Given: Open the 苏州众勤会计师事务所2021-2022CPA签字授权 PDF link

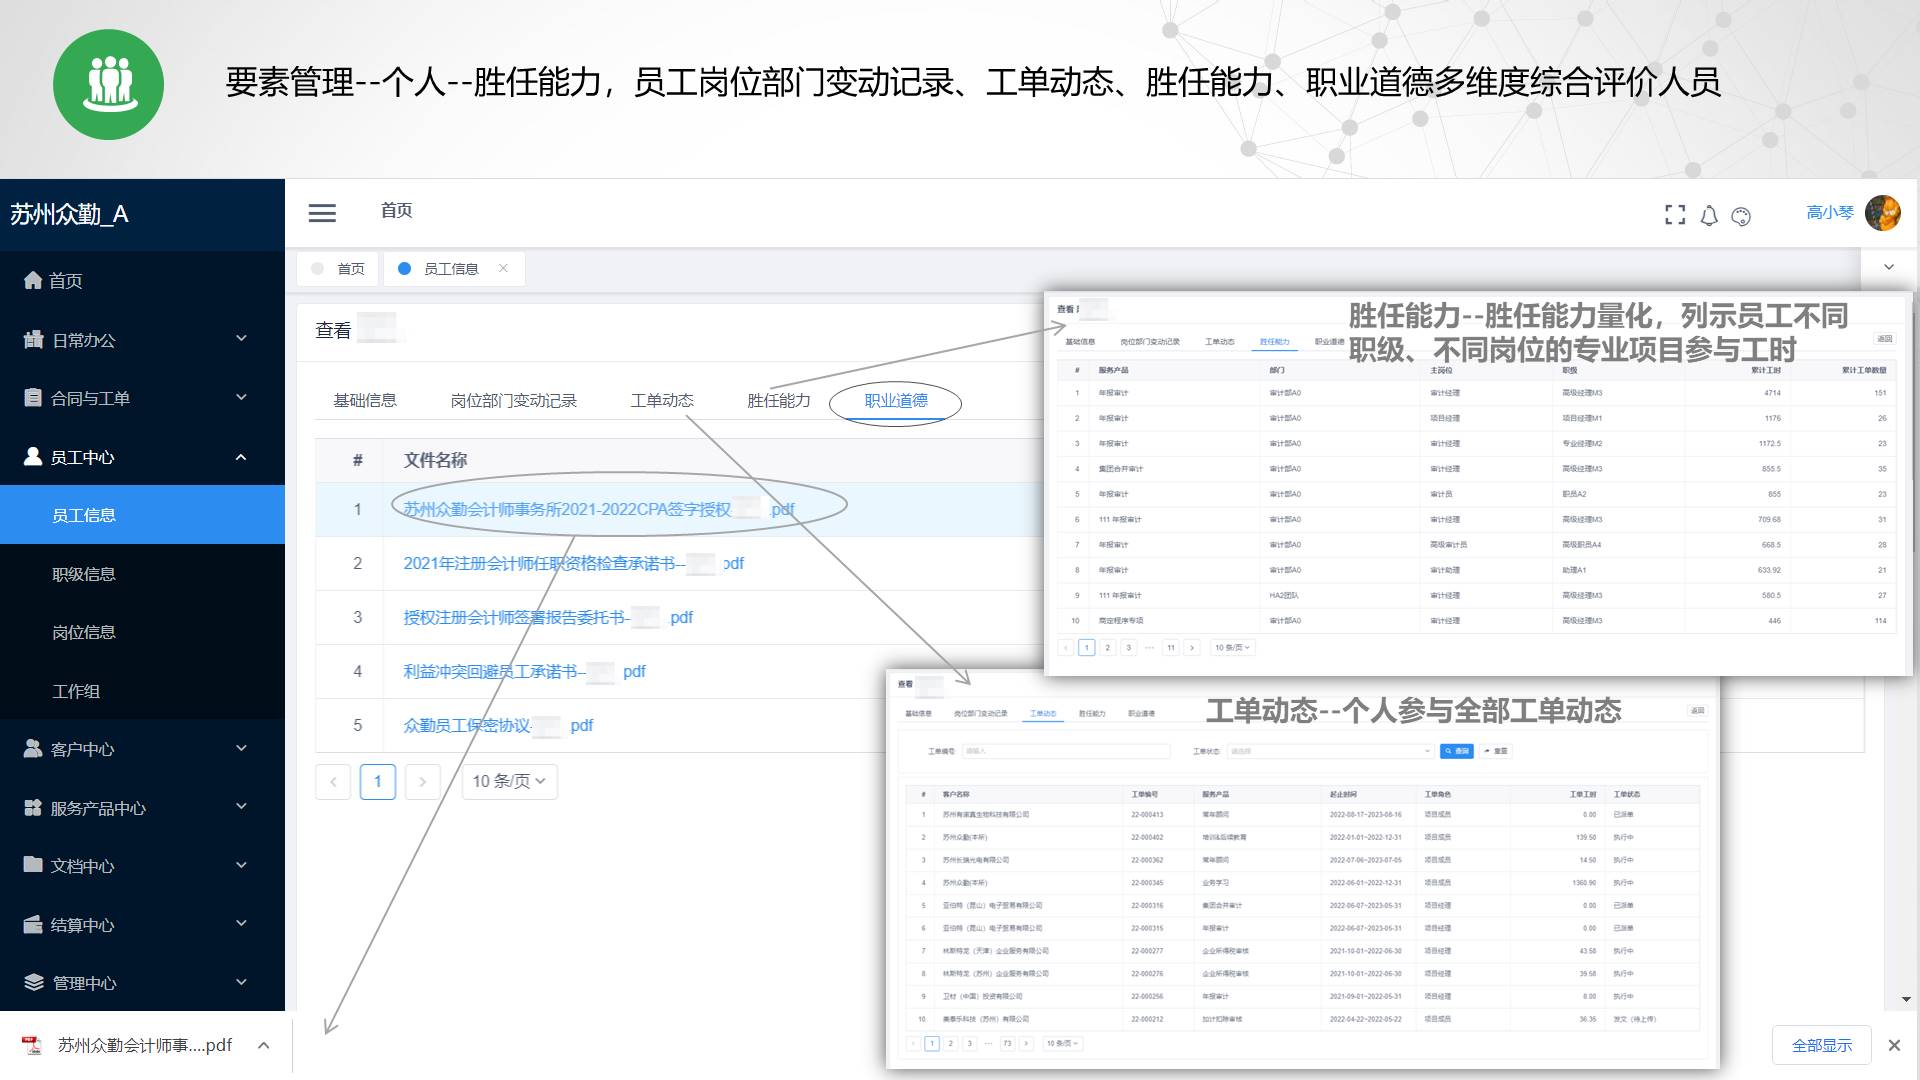Looking at the screenshot, I should pyautogui.click(x=598, y=509).
